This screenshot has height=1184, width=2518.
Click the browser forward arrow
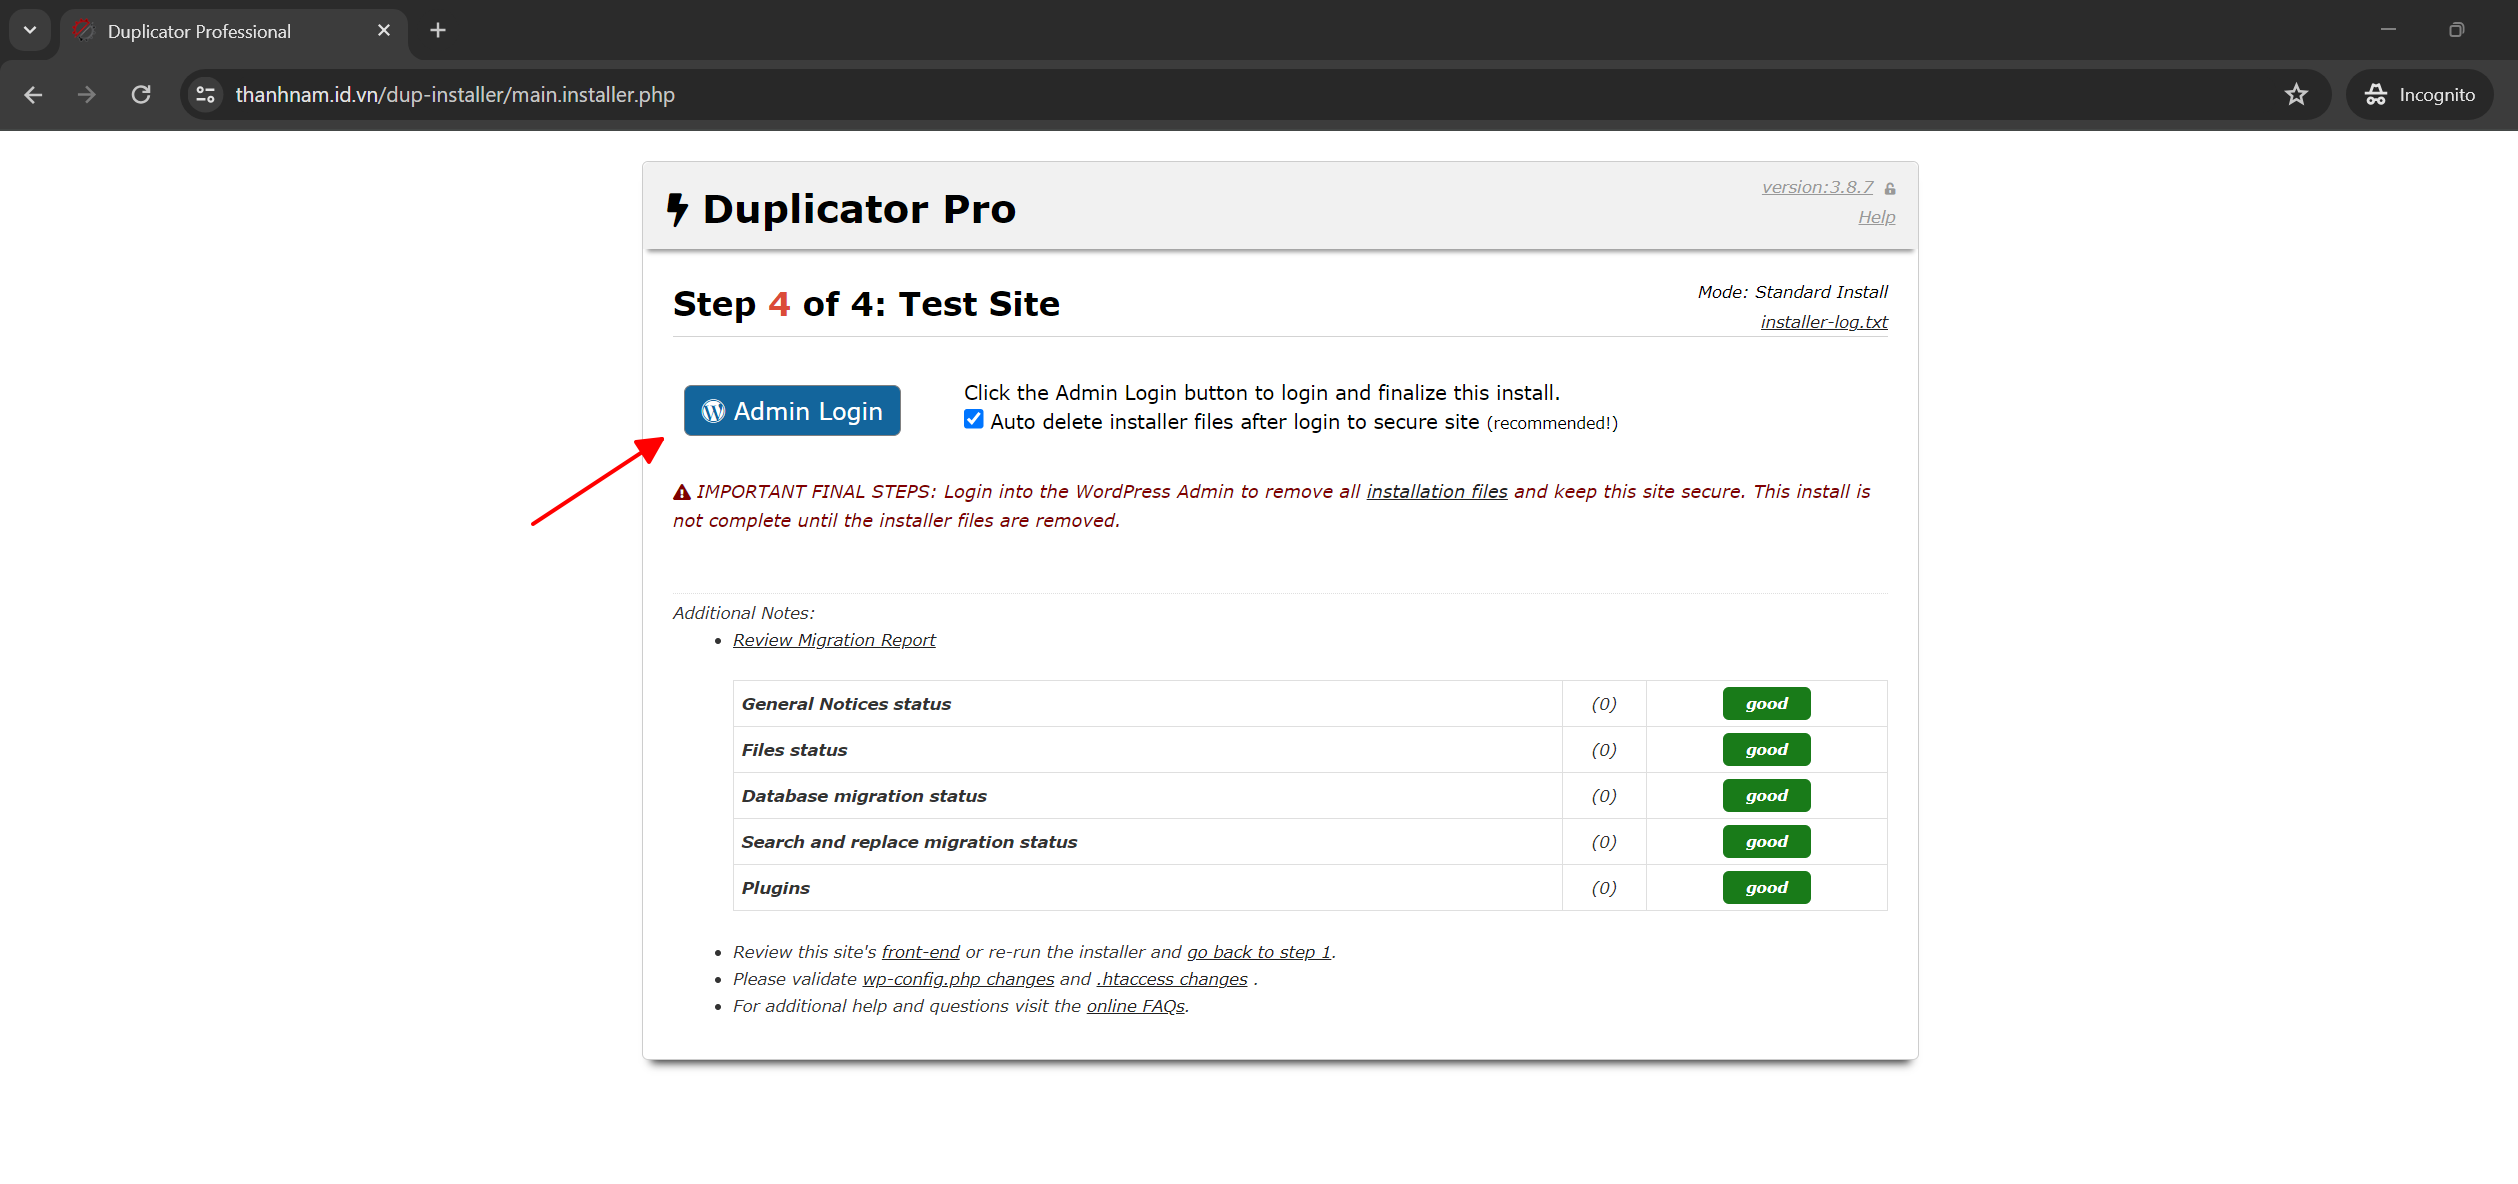click(x=87, y=95)
